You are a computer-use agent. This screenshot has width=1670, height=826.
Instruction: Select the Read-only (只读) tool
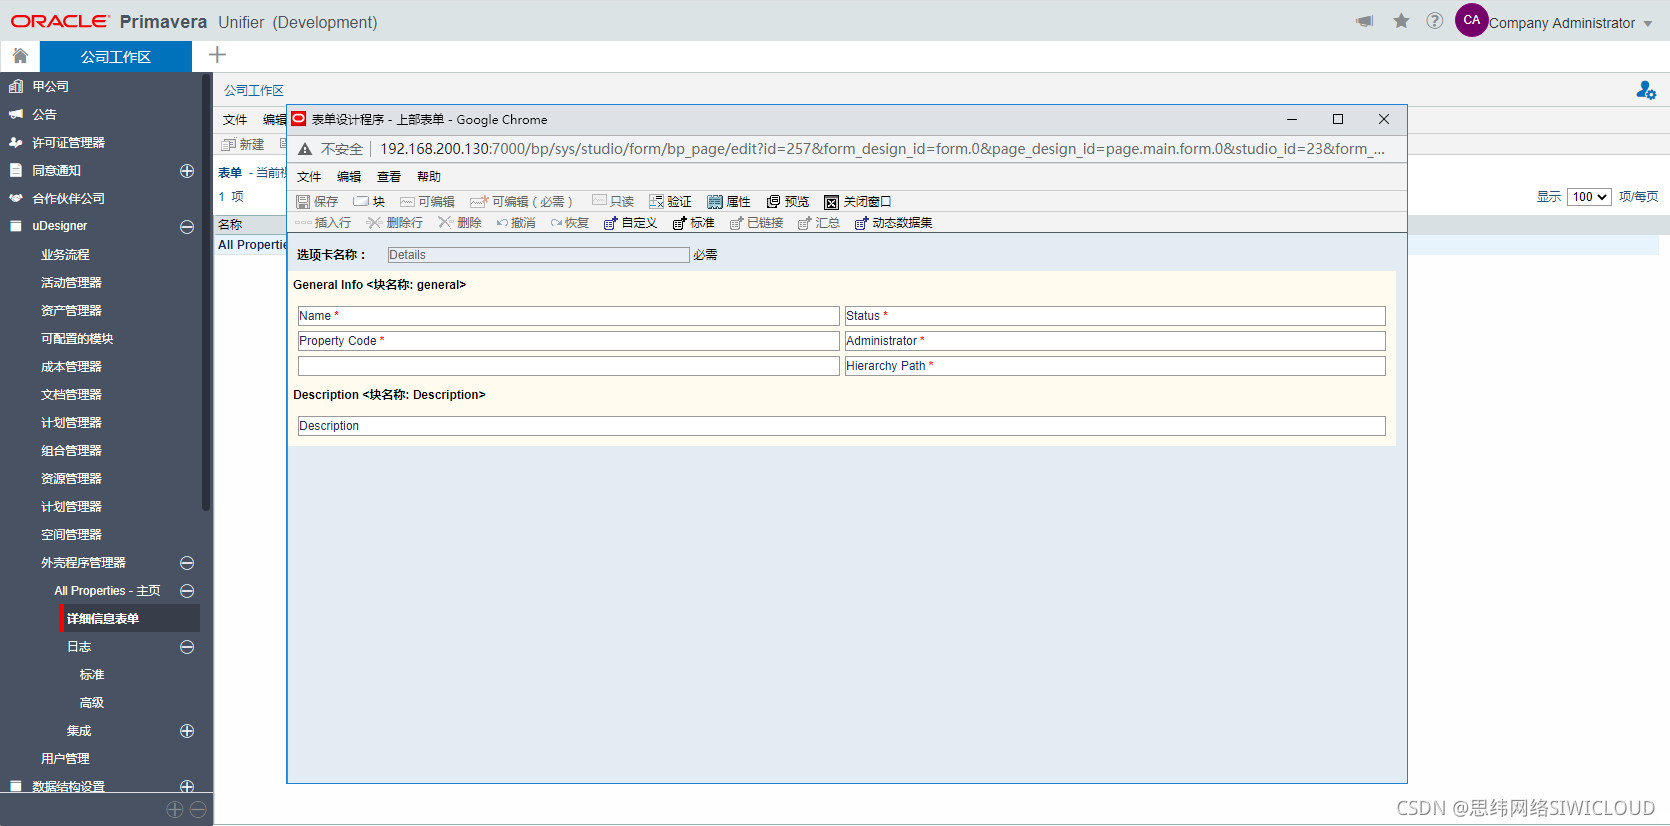click(599, 201)
